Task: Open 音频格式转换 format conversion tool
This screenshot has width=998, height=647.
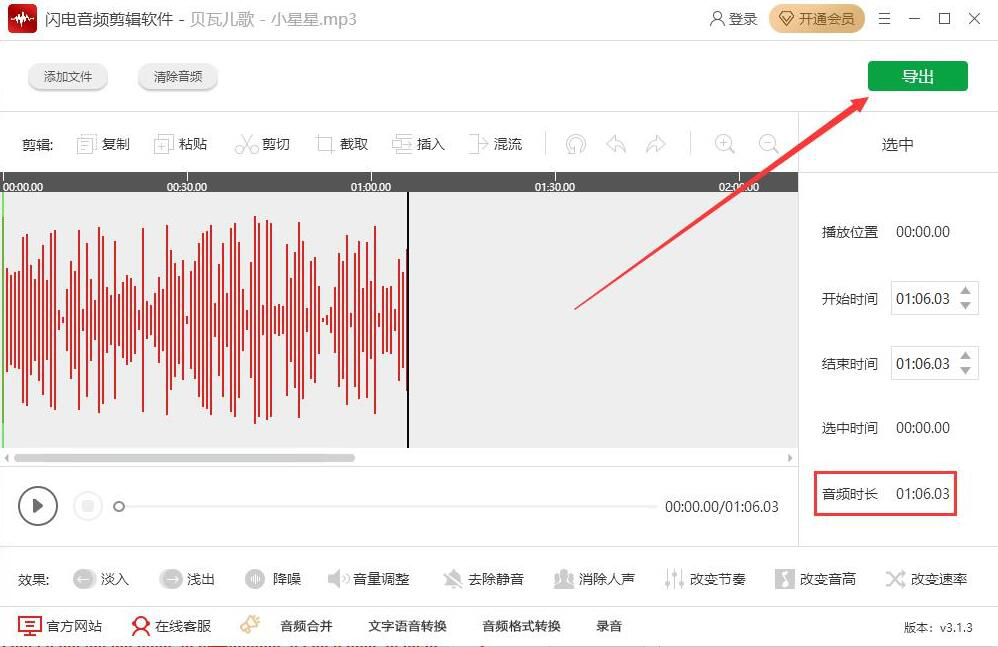Action: (521, 626)
